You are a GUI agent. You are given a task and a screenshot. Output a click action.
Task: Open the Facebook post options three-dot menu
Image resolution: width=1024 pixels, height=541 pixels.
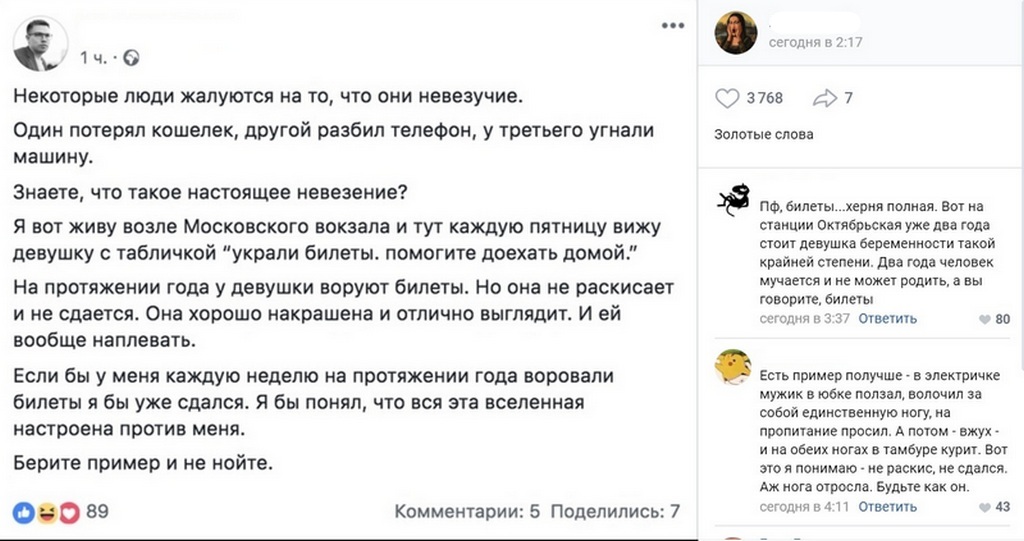[672, 24]
